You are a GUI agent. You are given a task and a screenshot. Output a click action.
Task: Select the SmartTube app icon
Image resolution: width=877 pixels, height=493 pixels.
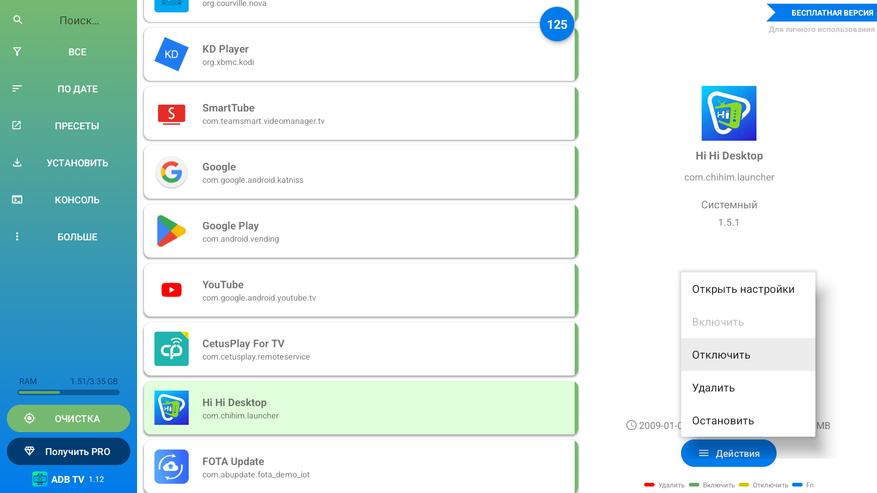[x=171, y=114]
